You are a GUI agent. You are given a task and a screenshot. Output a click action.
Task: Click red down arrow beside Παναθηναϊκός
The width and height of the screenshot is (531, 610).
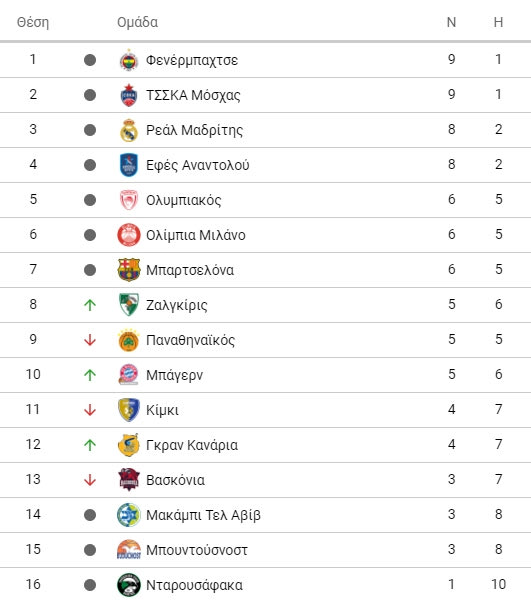pos(90,340)
